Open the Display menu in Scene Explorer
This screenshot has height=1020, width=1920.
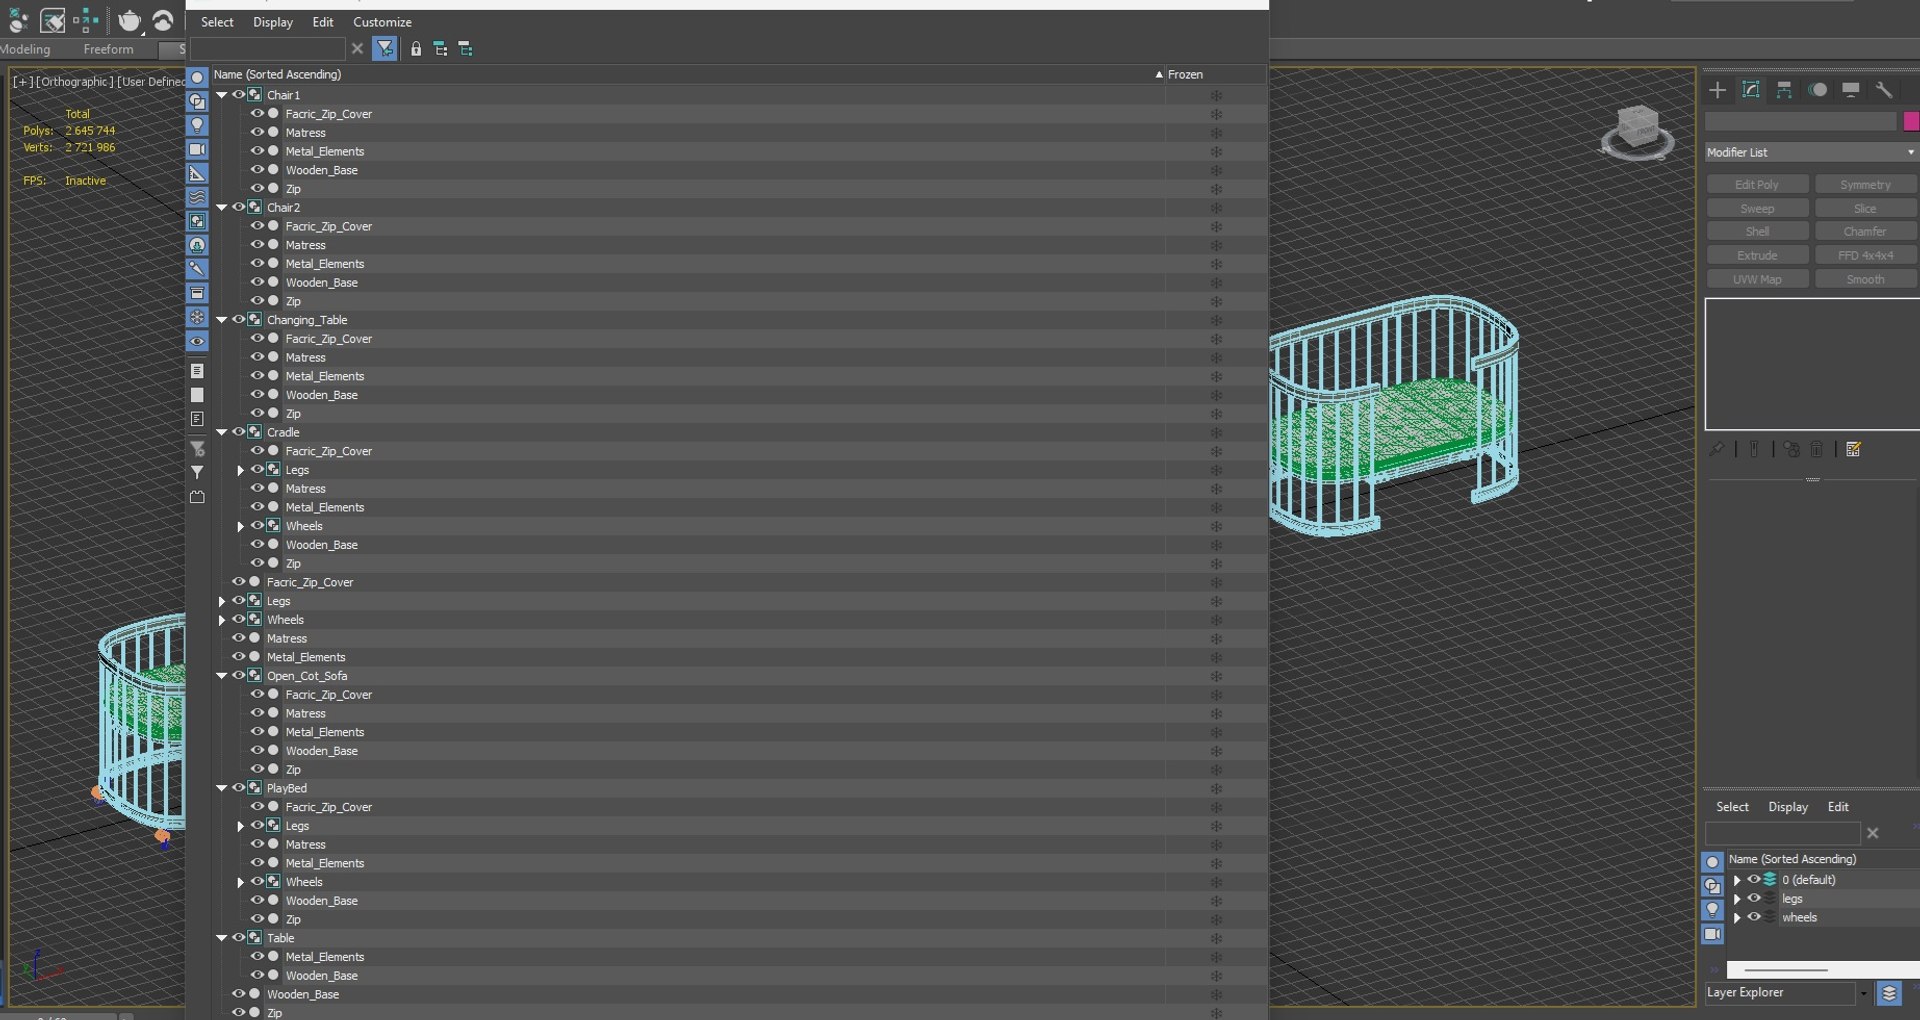point(273,22)
